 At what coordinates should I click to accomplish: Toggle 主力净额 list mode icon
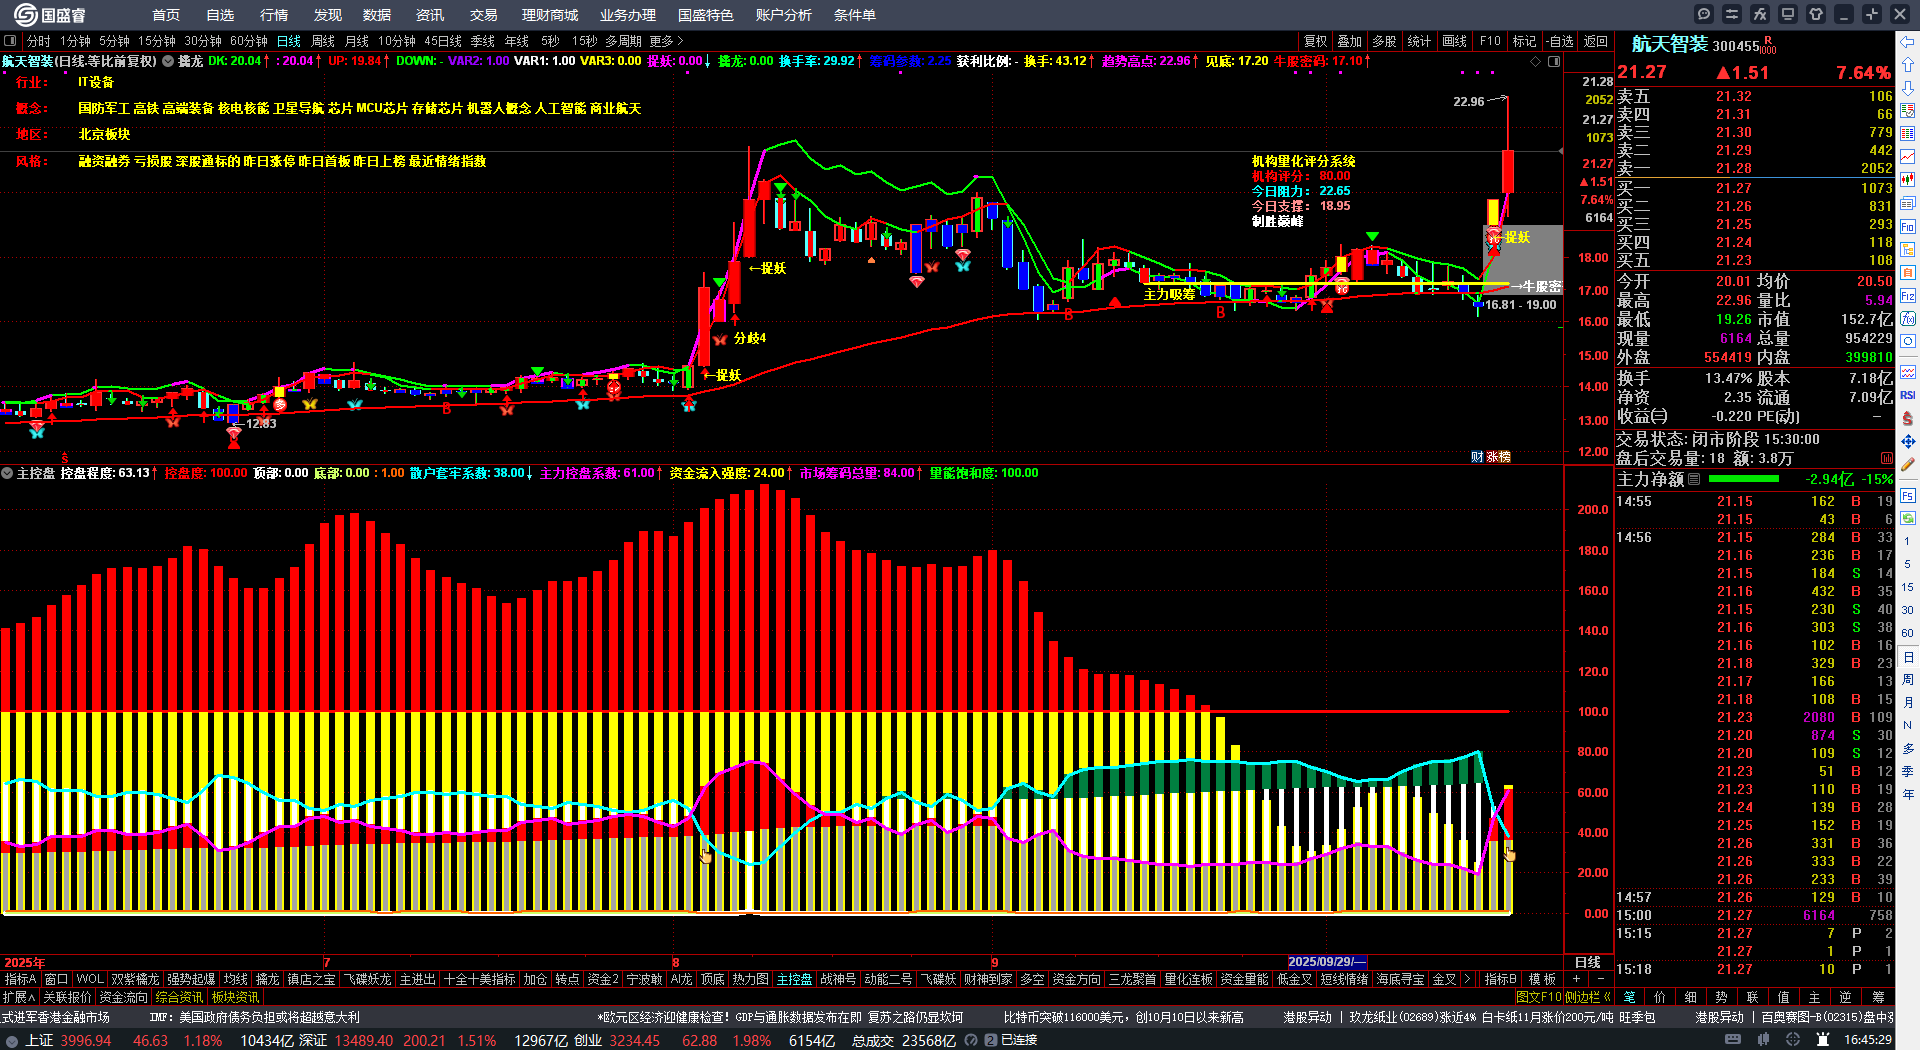pos(1694,479)
